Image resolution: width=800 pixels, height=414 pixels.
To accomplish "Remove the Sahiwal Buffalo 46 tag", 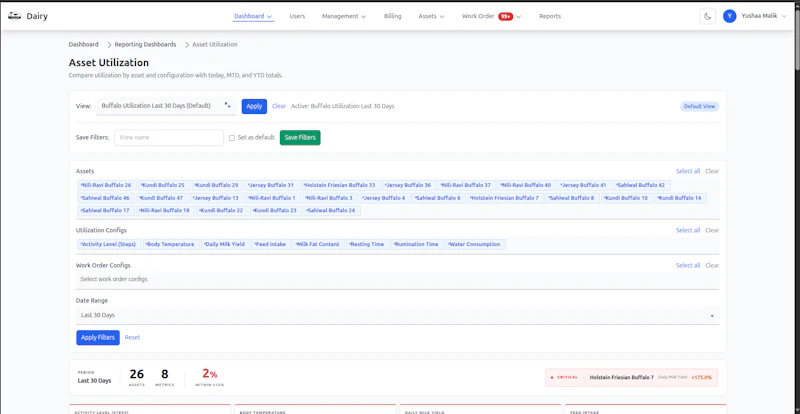I will 82,198.
